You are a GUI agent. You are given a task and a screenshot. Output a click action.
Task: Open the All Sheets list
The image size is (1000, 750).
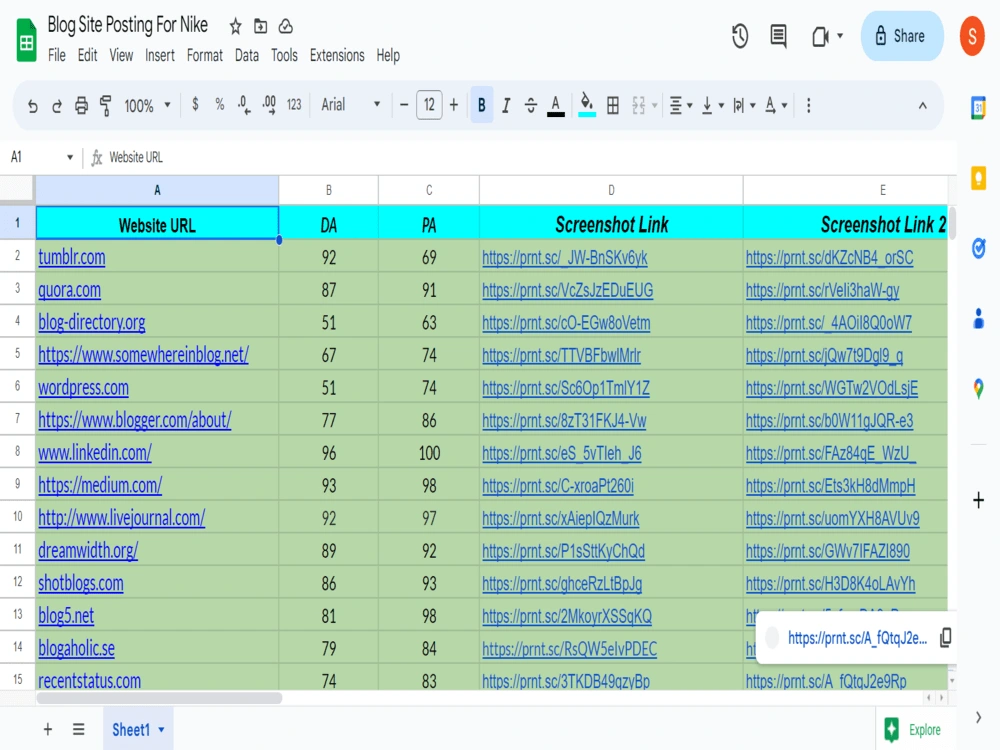tap(78, 729)
